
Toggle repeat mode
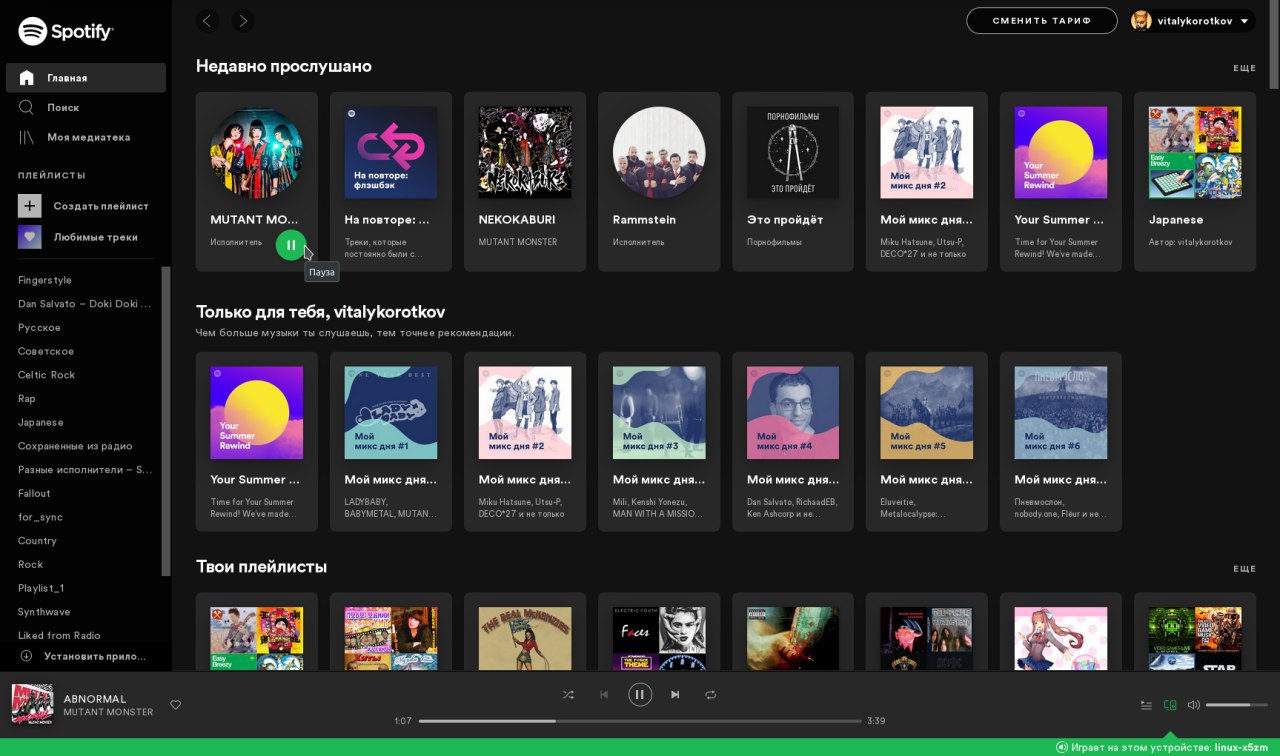(711, 694)
